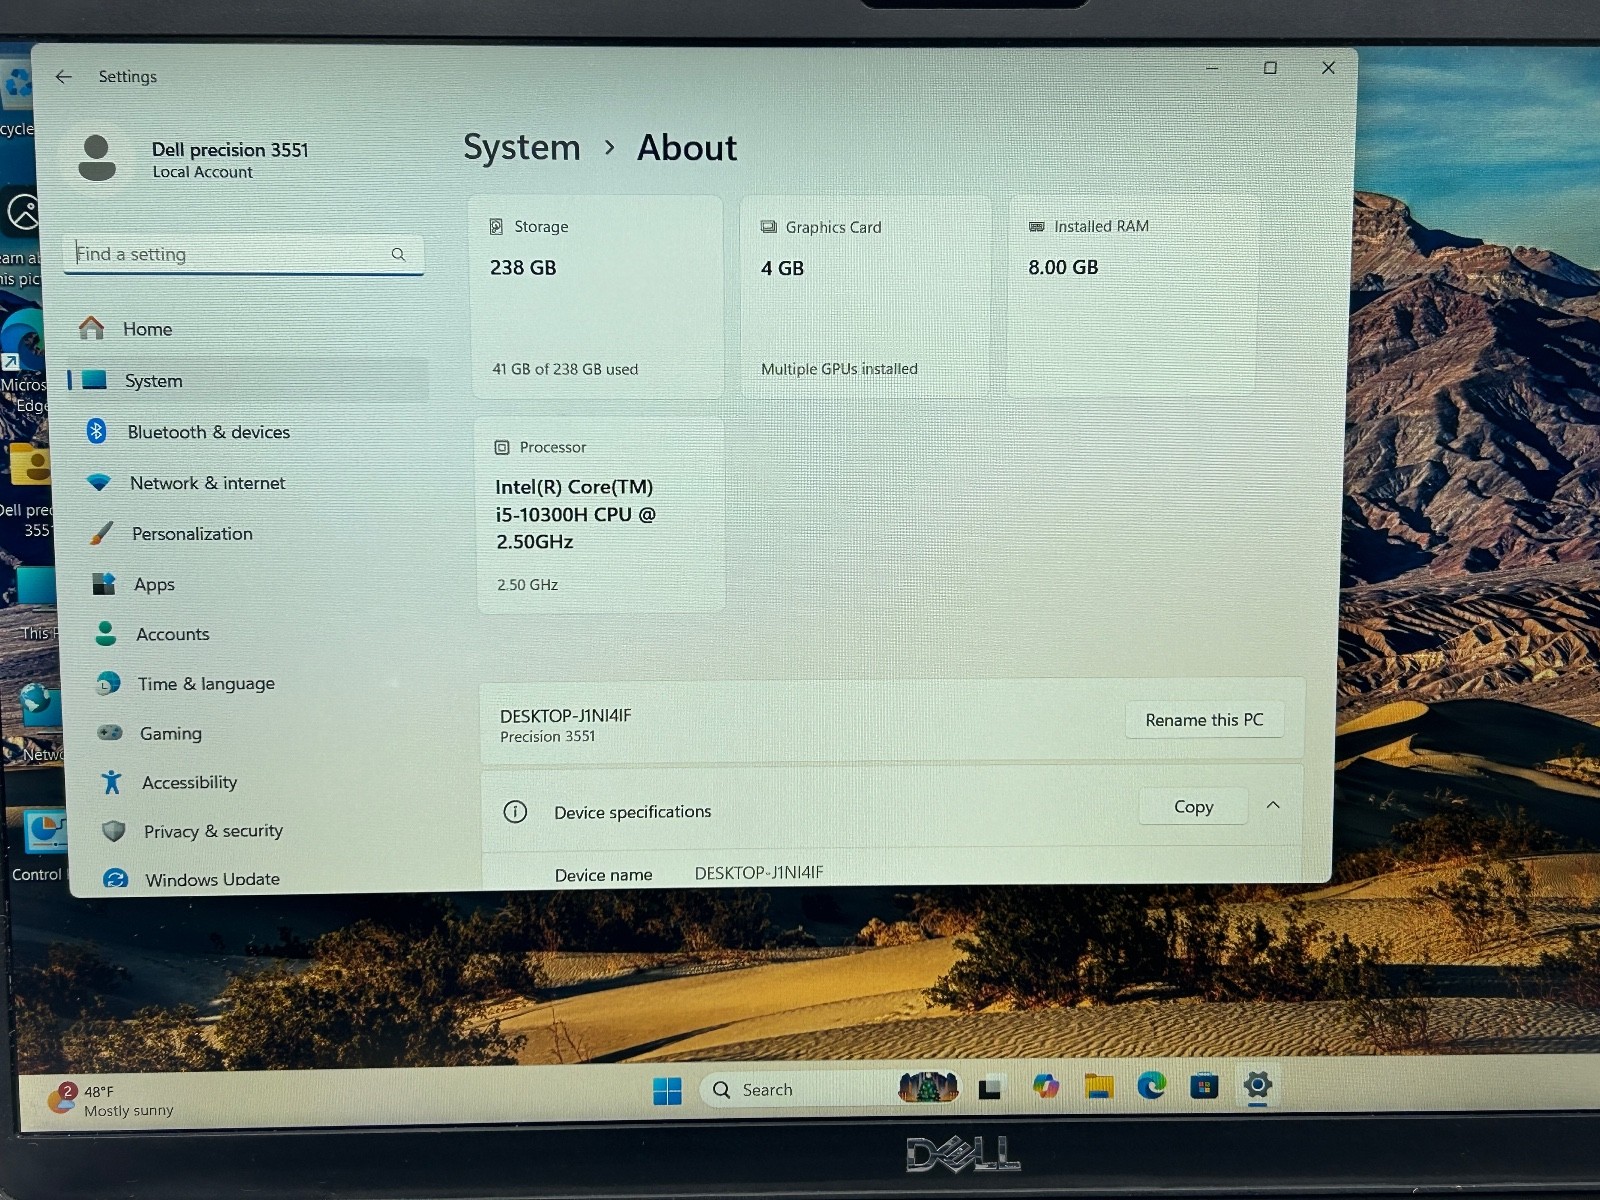The height and width of the screenshot is (1200, 1600).
Task: Click the Rename this PC button
Action: pyautogui.click(x=1204, y=720)
